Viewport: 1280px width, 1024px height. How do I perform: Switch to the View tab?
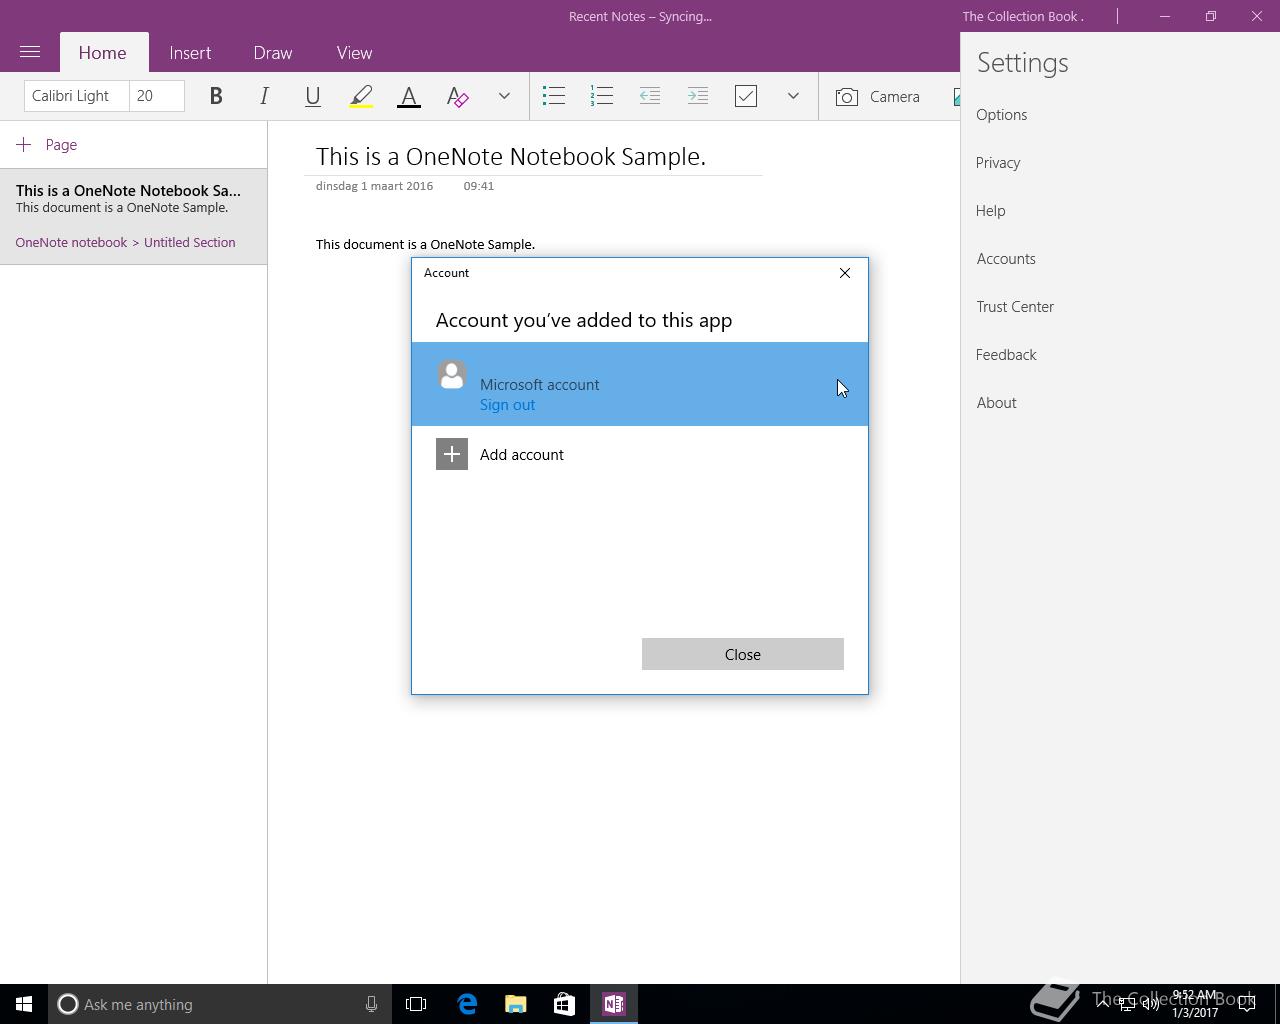tap(354, 53)
